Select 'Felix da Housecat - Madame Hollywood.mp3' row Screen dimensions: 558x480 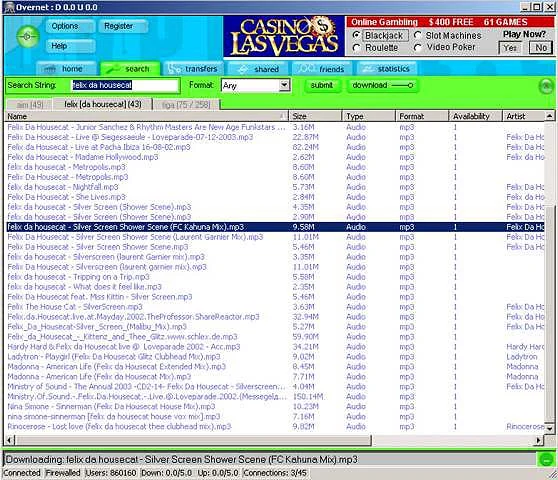coord(275,157)
